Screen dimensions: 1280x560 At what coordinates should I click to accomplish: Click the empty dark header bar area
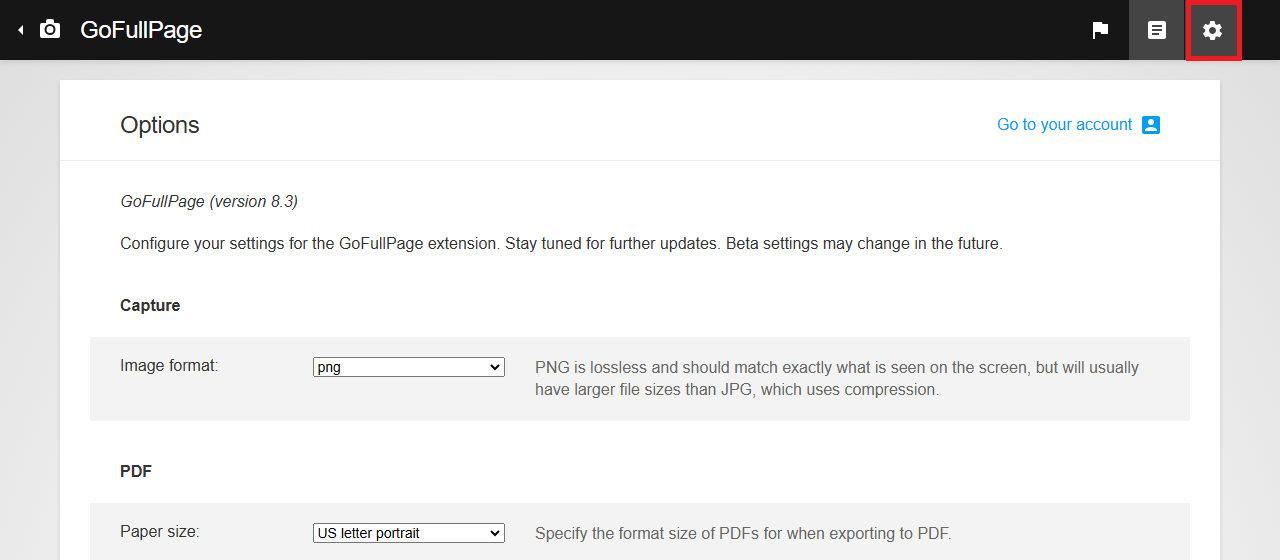(640, 30)
